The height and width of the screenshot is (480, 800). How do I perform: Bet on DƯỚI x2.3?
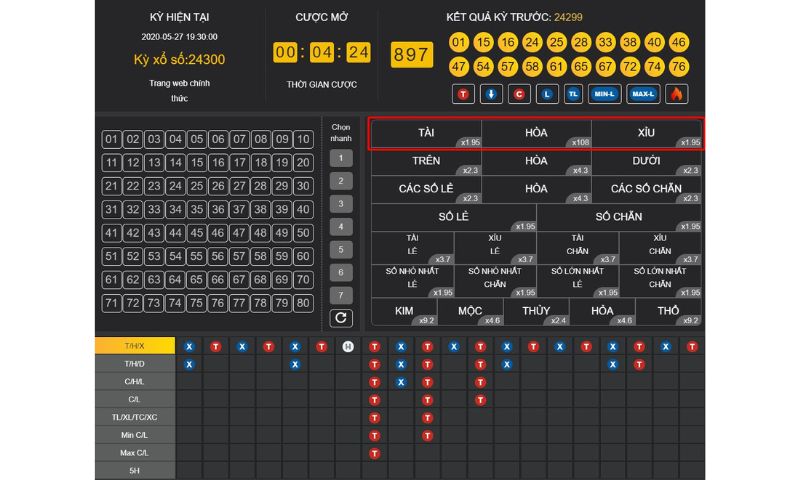(x=646, y=162)
